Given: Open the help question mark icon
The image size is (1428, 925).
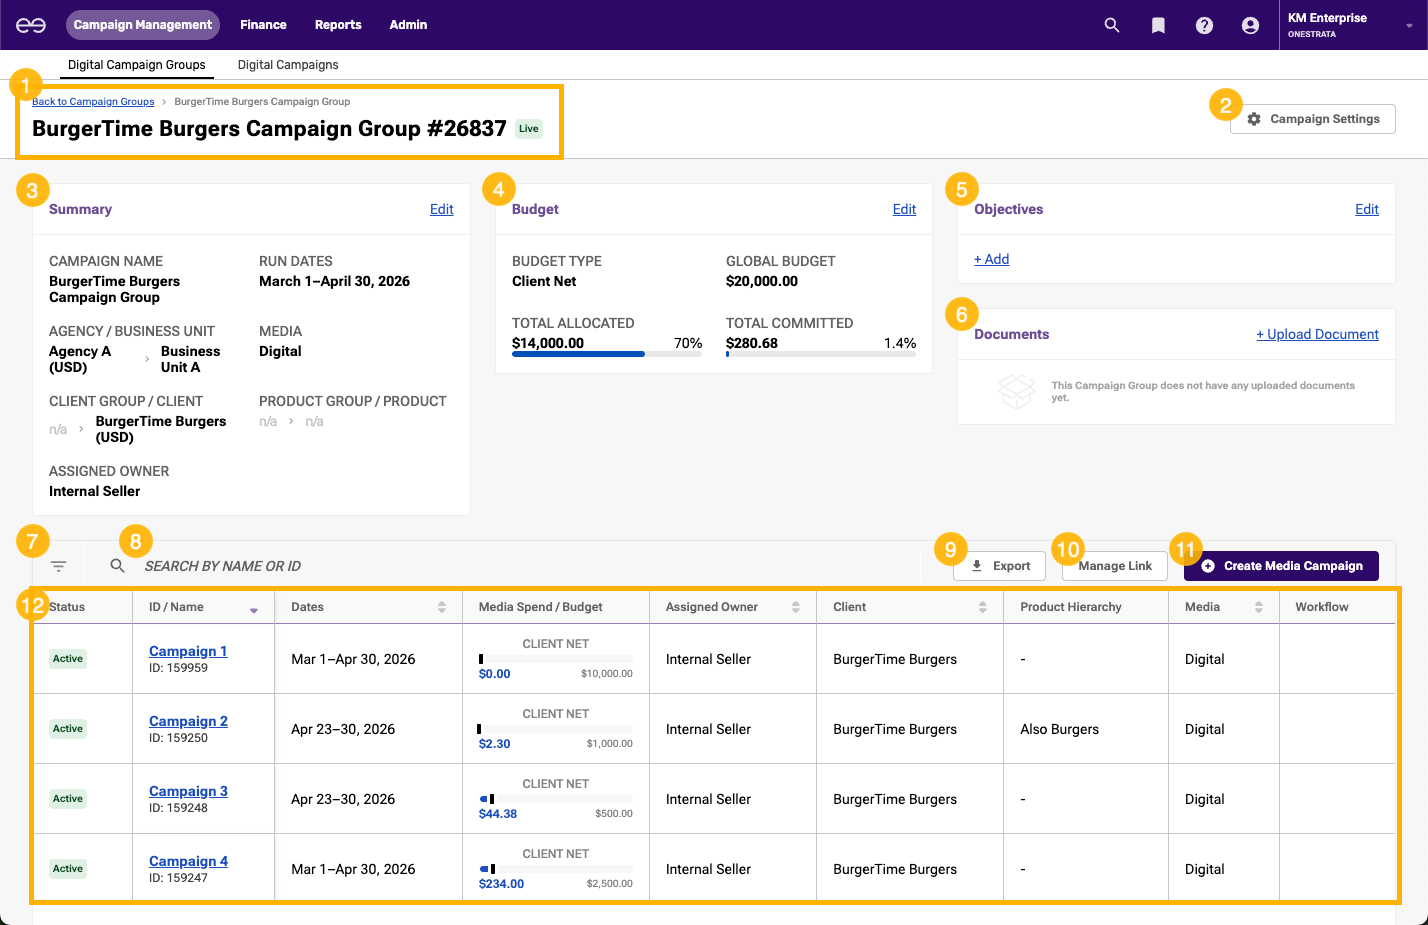Looking at the screenshot, I should [x=1204, y=25].
